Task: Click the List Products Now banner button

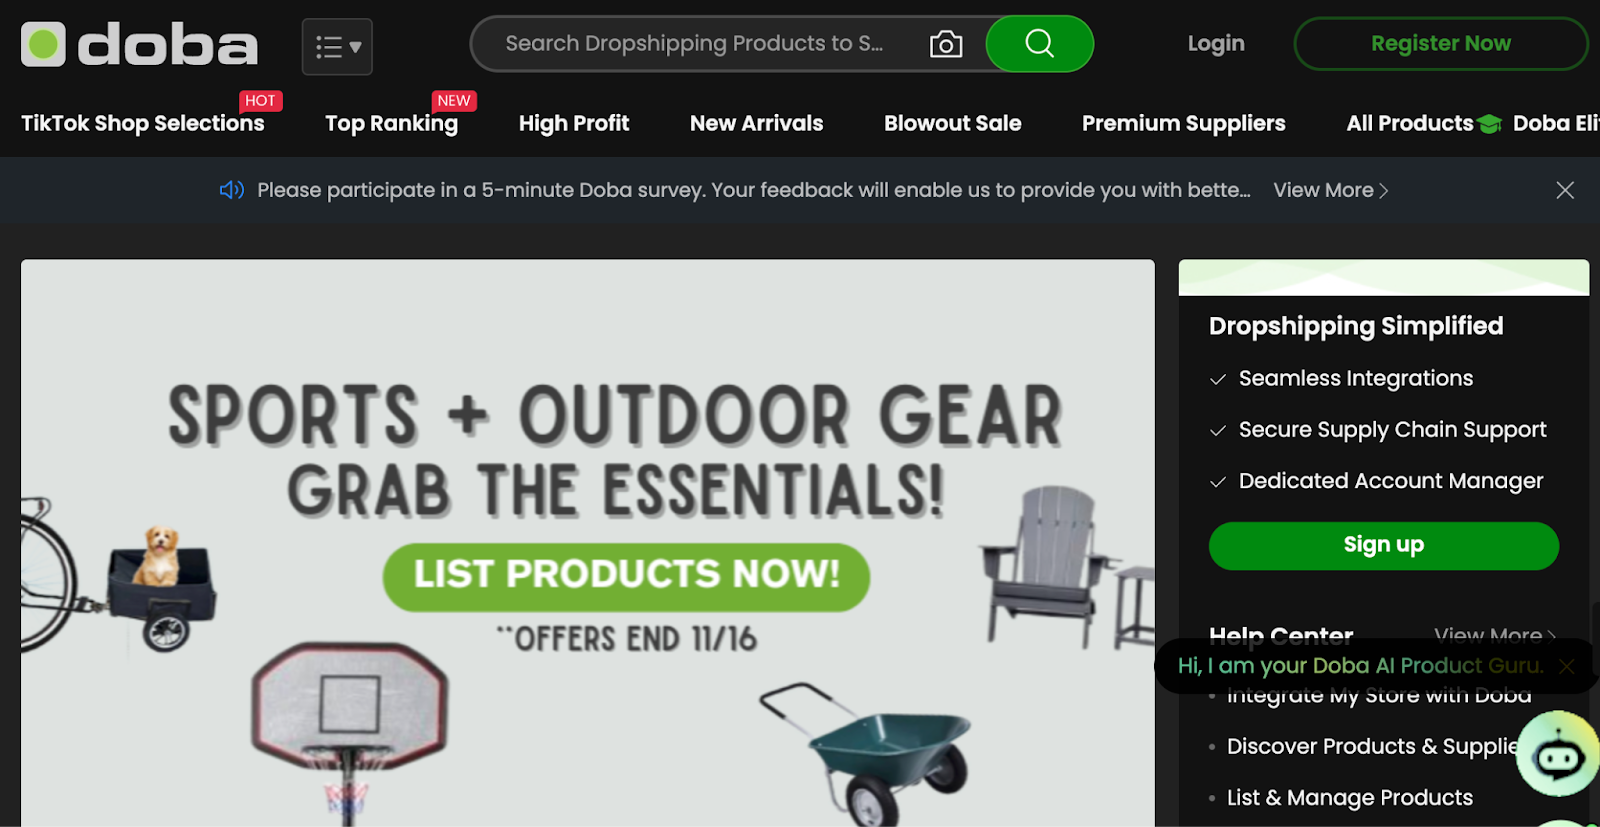Action: point(626,577)
